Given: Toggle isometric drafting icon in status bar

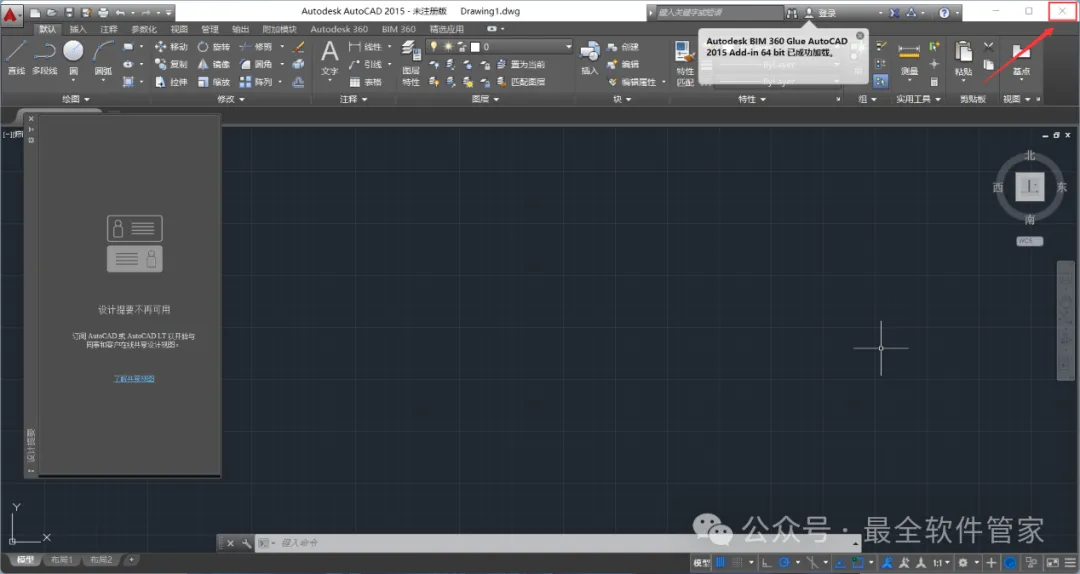Looking at the screenshot, I should (812, 562).
